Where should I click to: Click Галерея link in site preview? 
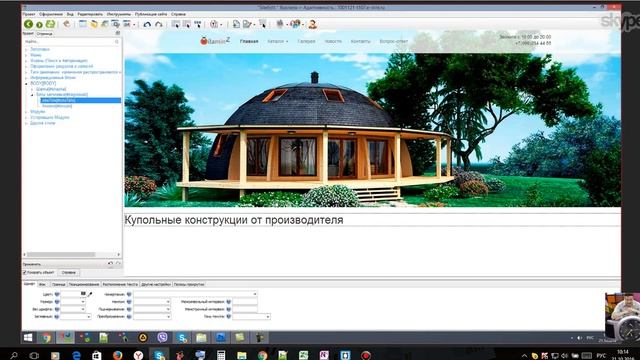point(306,41)
